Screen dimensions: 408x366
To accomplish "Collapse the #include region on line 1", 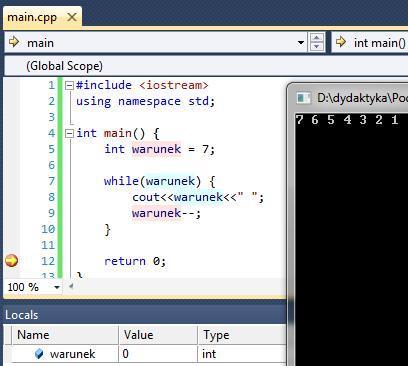I will tap(69, 85).
